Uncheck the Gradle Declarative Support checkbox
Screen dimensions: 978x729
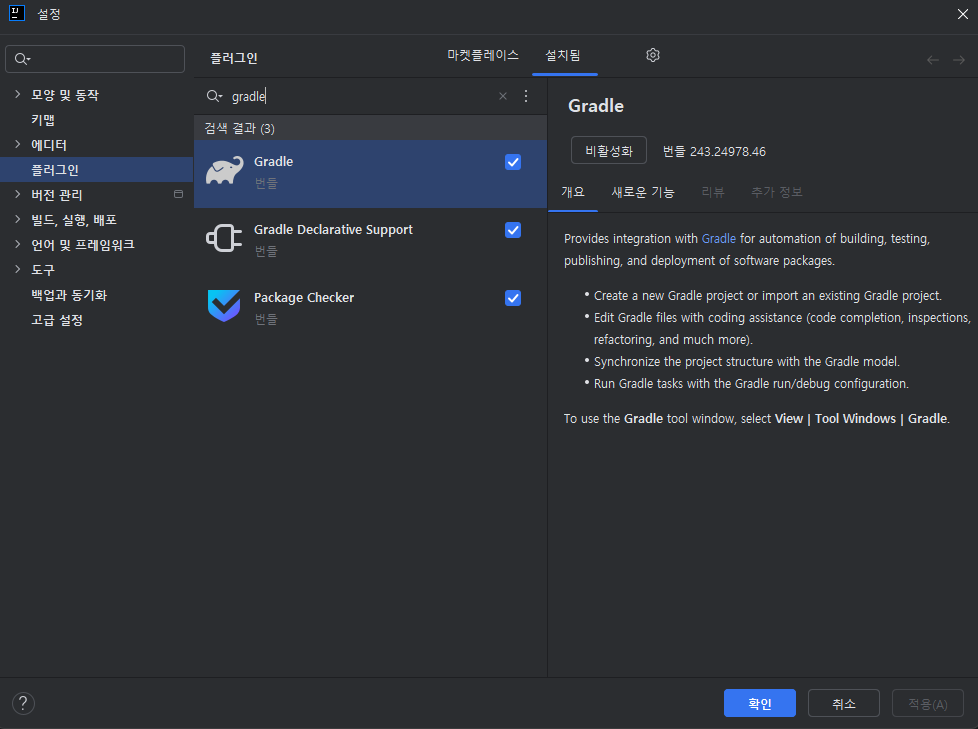click(x=513, y=230)
